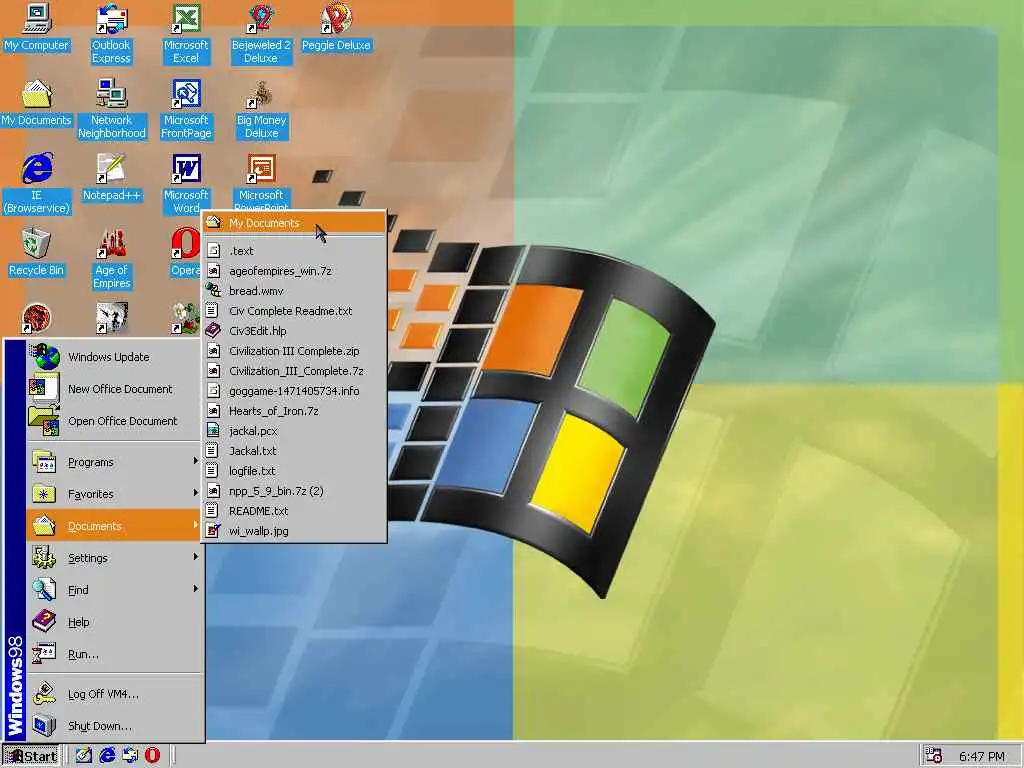Open the .text recent document
This screenshot has height=768, width=1024.
(x=294, y=251)
